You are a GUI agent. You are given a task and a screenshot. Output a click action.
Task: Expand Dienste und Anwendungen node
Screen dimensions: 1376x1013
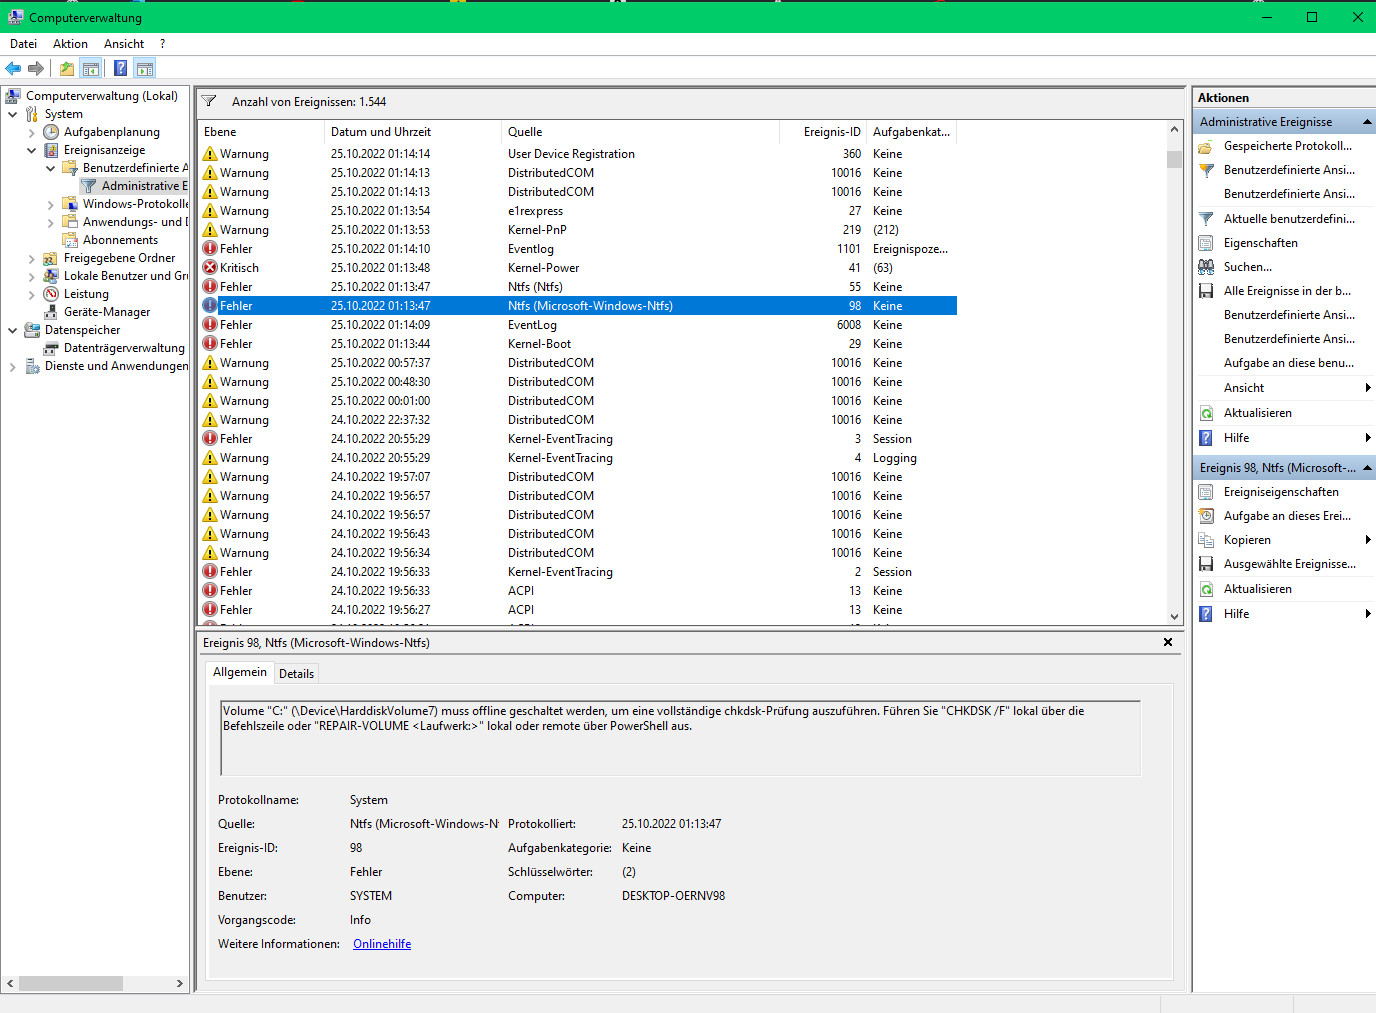(12, 367)
